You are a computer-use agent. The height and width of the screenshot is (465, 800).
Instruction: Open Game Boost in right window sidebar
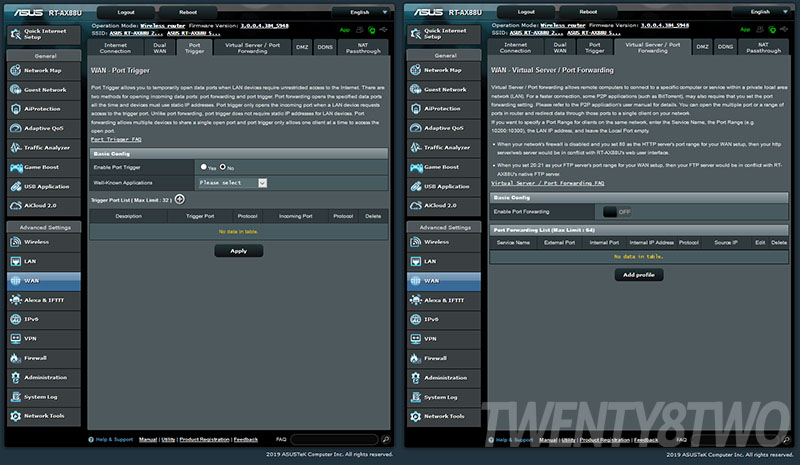pyautogui.click(x=444, y=167)
